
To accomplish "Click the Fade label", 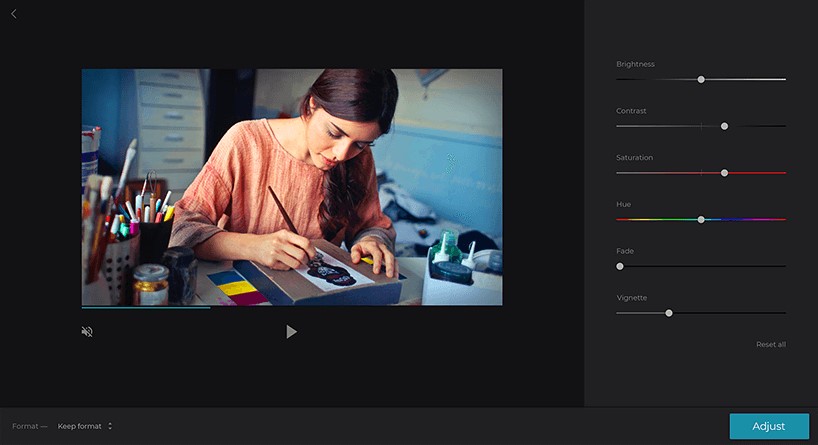I will [x=625, y=251].
